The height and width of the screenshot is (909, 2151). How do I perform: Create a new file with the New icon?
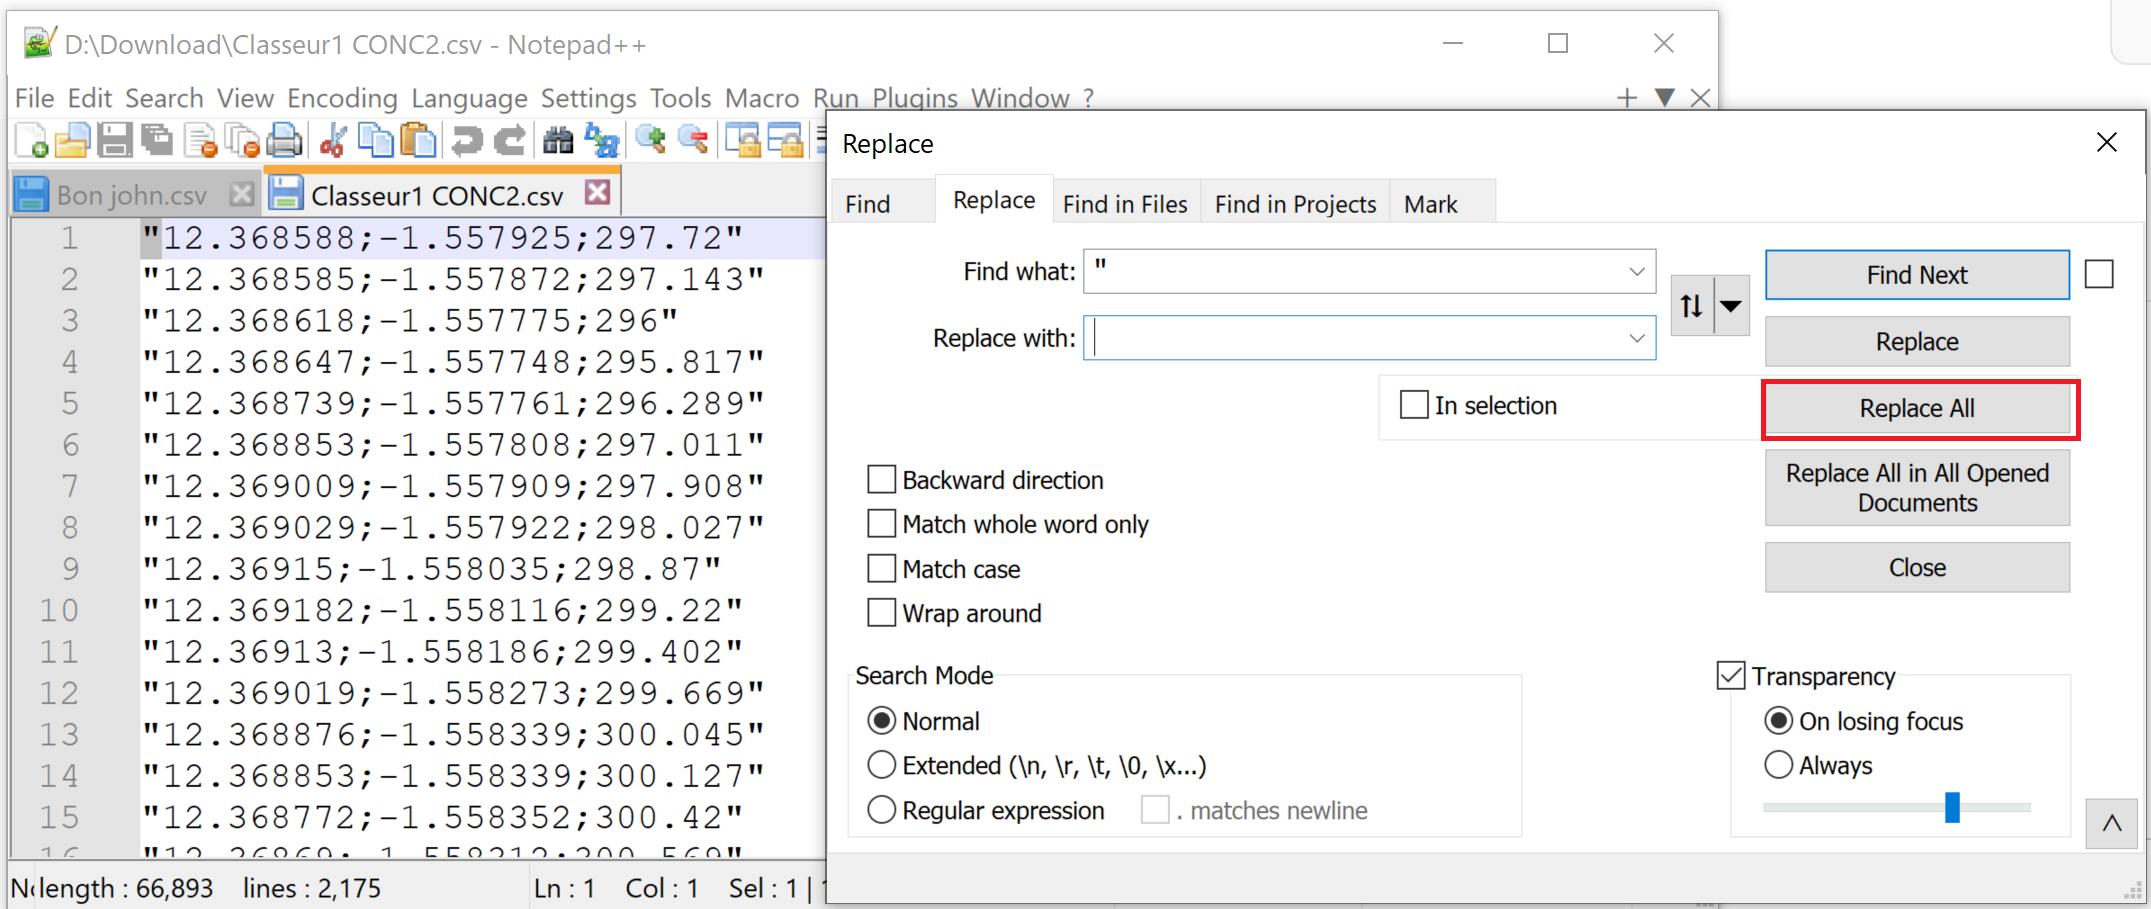click(x=31, y=141)
